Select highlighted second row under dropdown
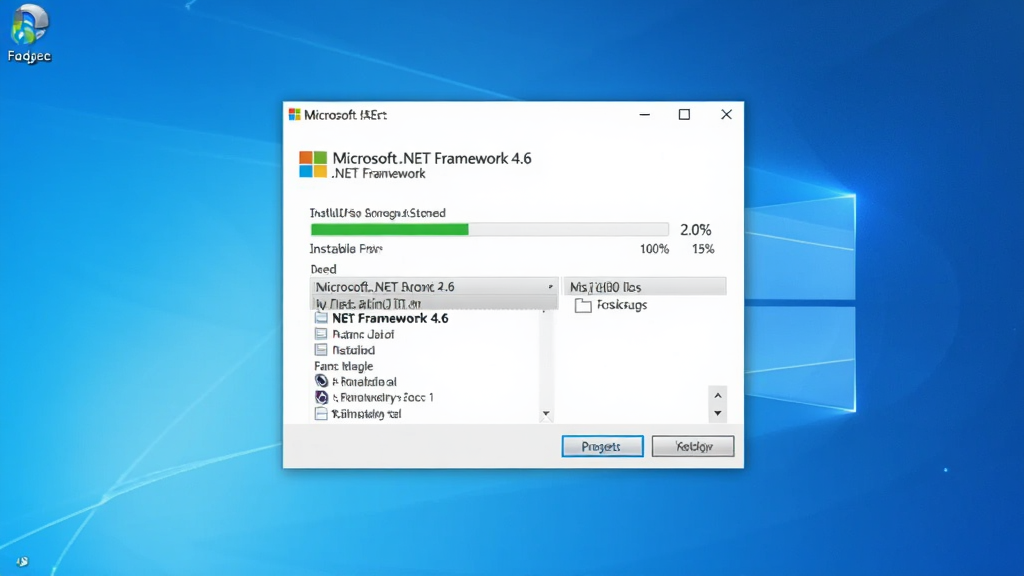1024x576 pixels. (x=434, y=303)
